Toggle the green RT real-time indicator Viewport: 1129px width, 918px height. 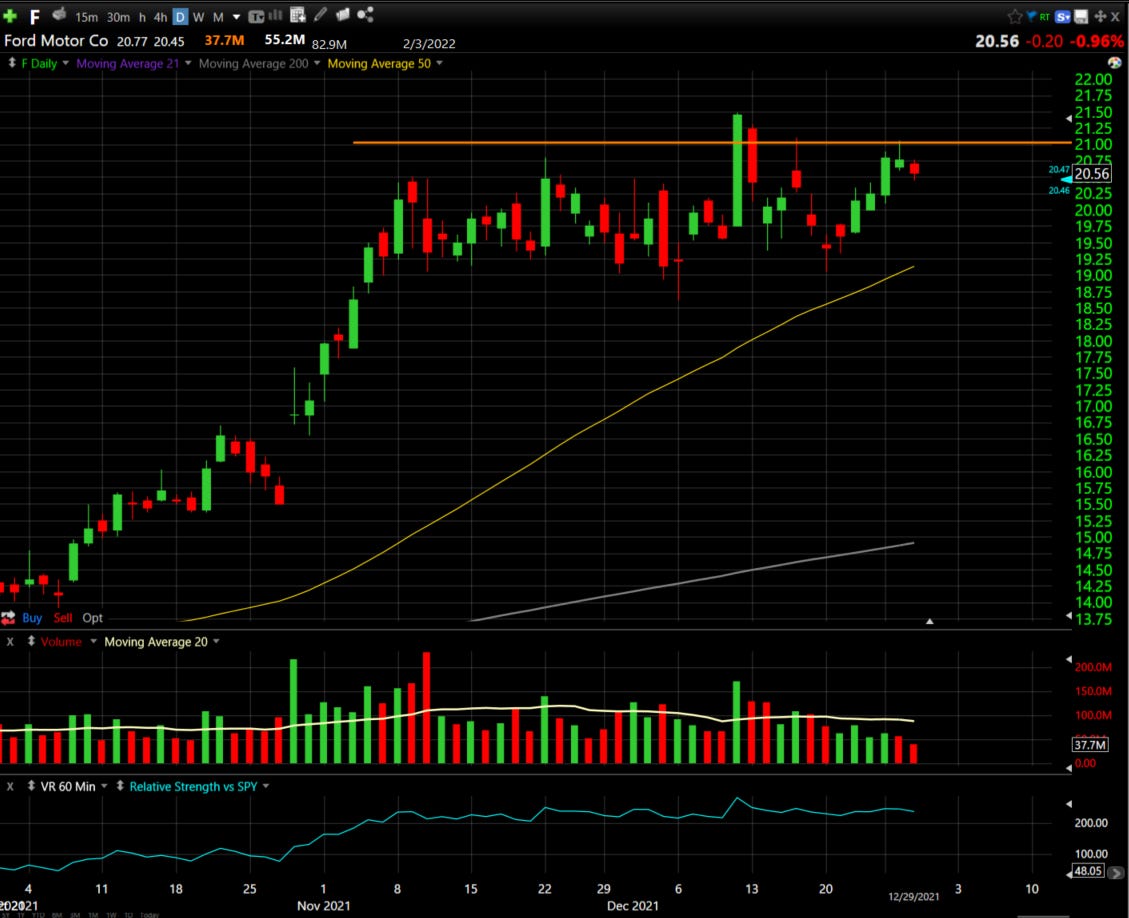(1044, 17)
